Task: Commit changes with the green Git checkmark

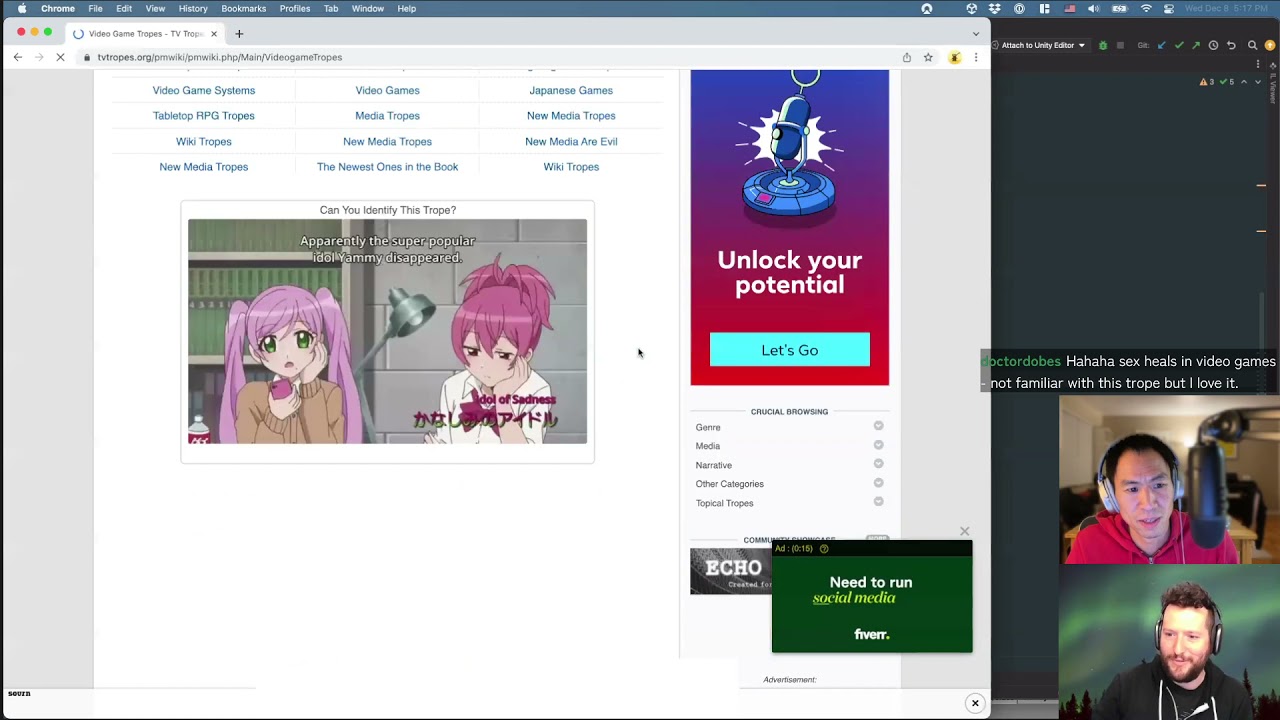Action: [x=1179, y=45]
